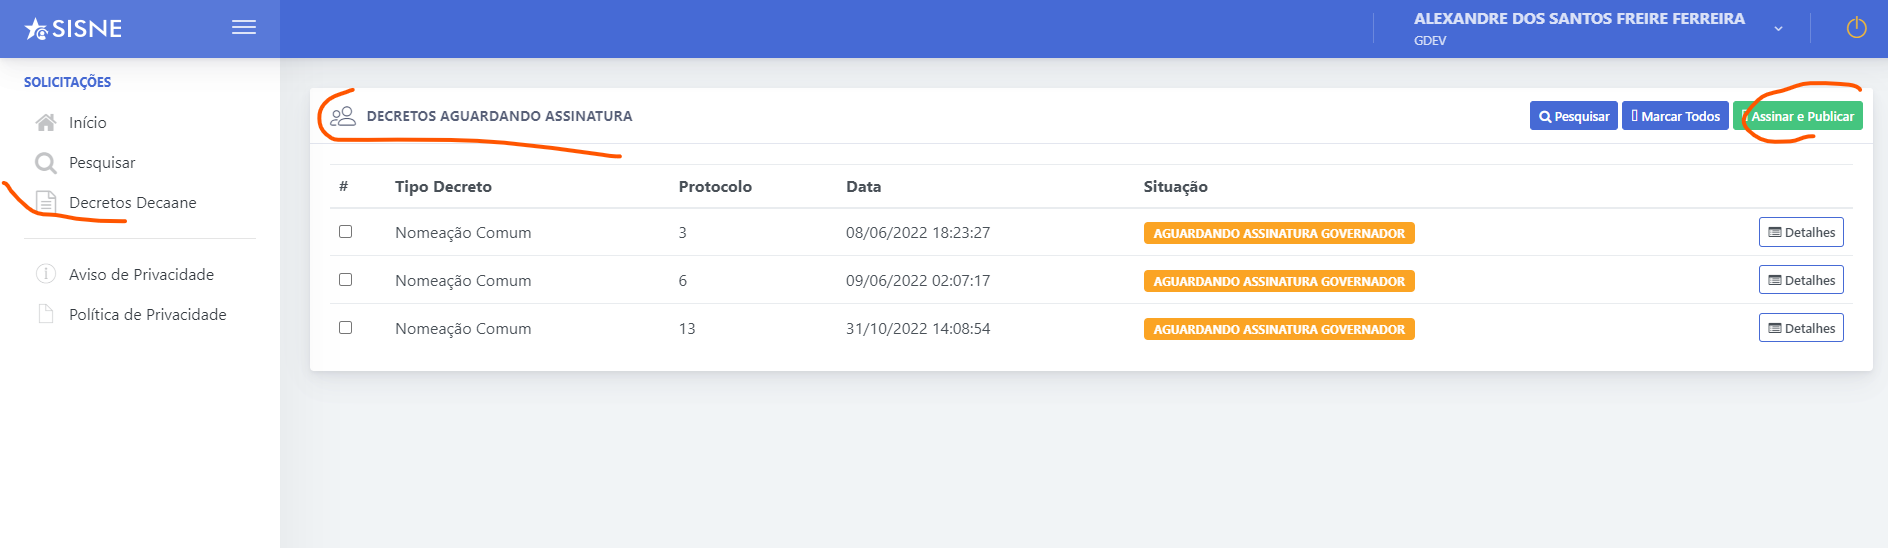
Task: Click the Marcar Todos button
Action: coord(1675,116)
